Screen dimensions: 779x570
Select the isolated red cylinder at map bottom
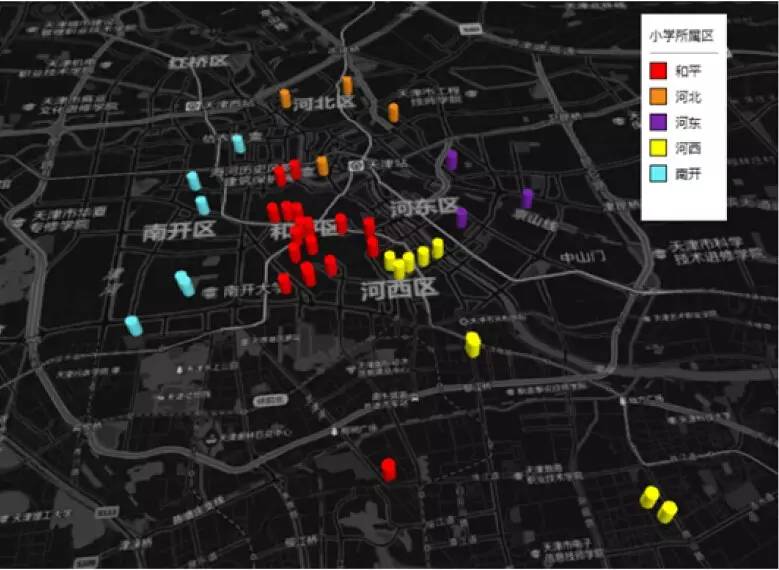(389, 470)
